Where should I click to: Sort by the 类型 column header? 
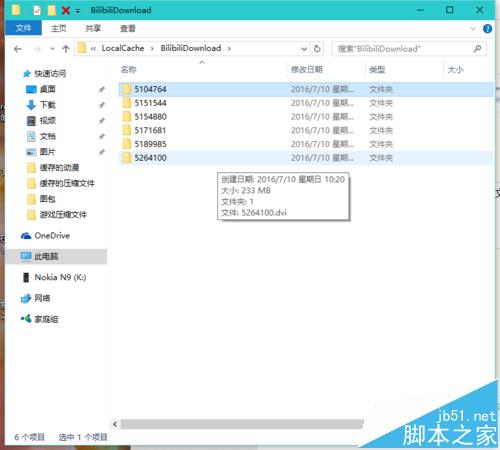[377, 70]
